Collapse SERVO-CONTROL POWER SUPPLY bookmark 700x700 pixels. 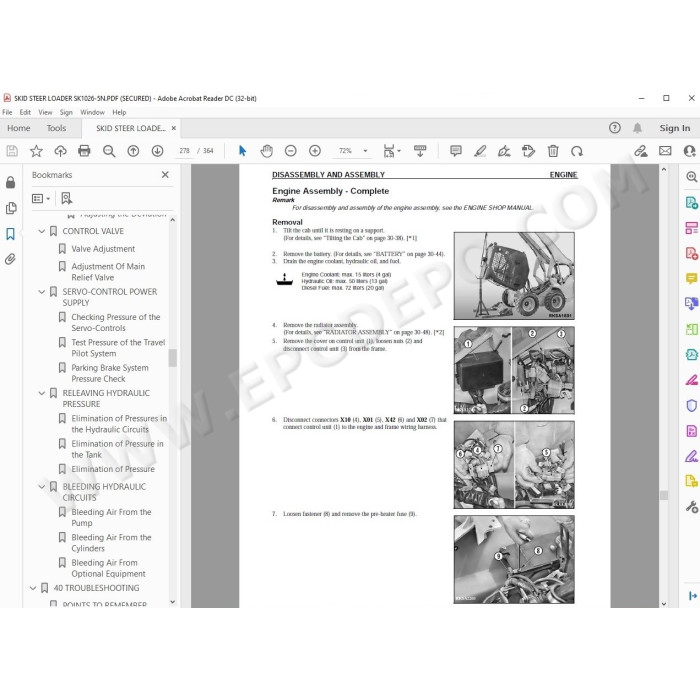pyautogui.click(x=42, y=292)
